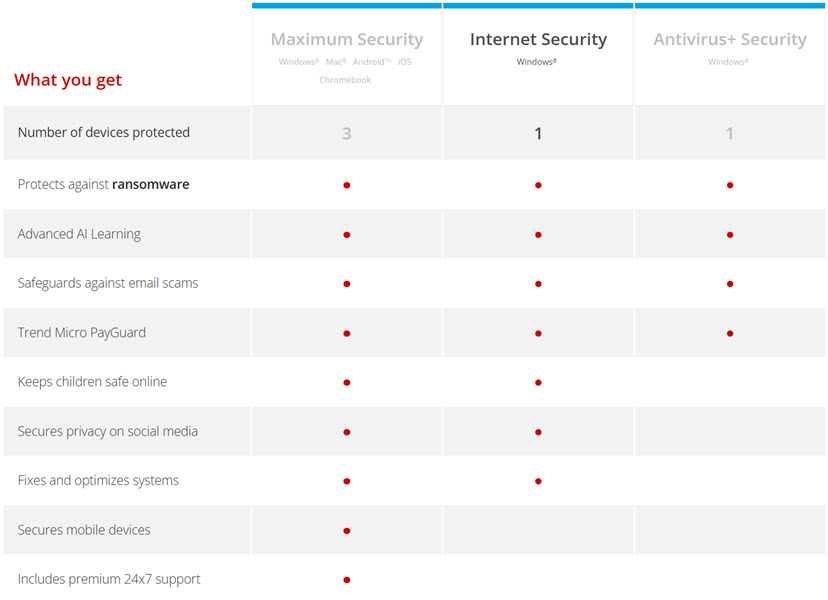Click the ransomware dot under Maximum Security
Viewport: 828px width, 600px height.
[347, 185]
